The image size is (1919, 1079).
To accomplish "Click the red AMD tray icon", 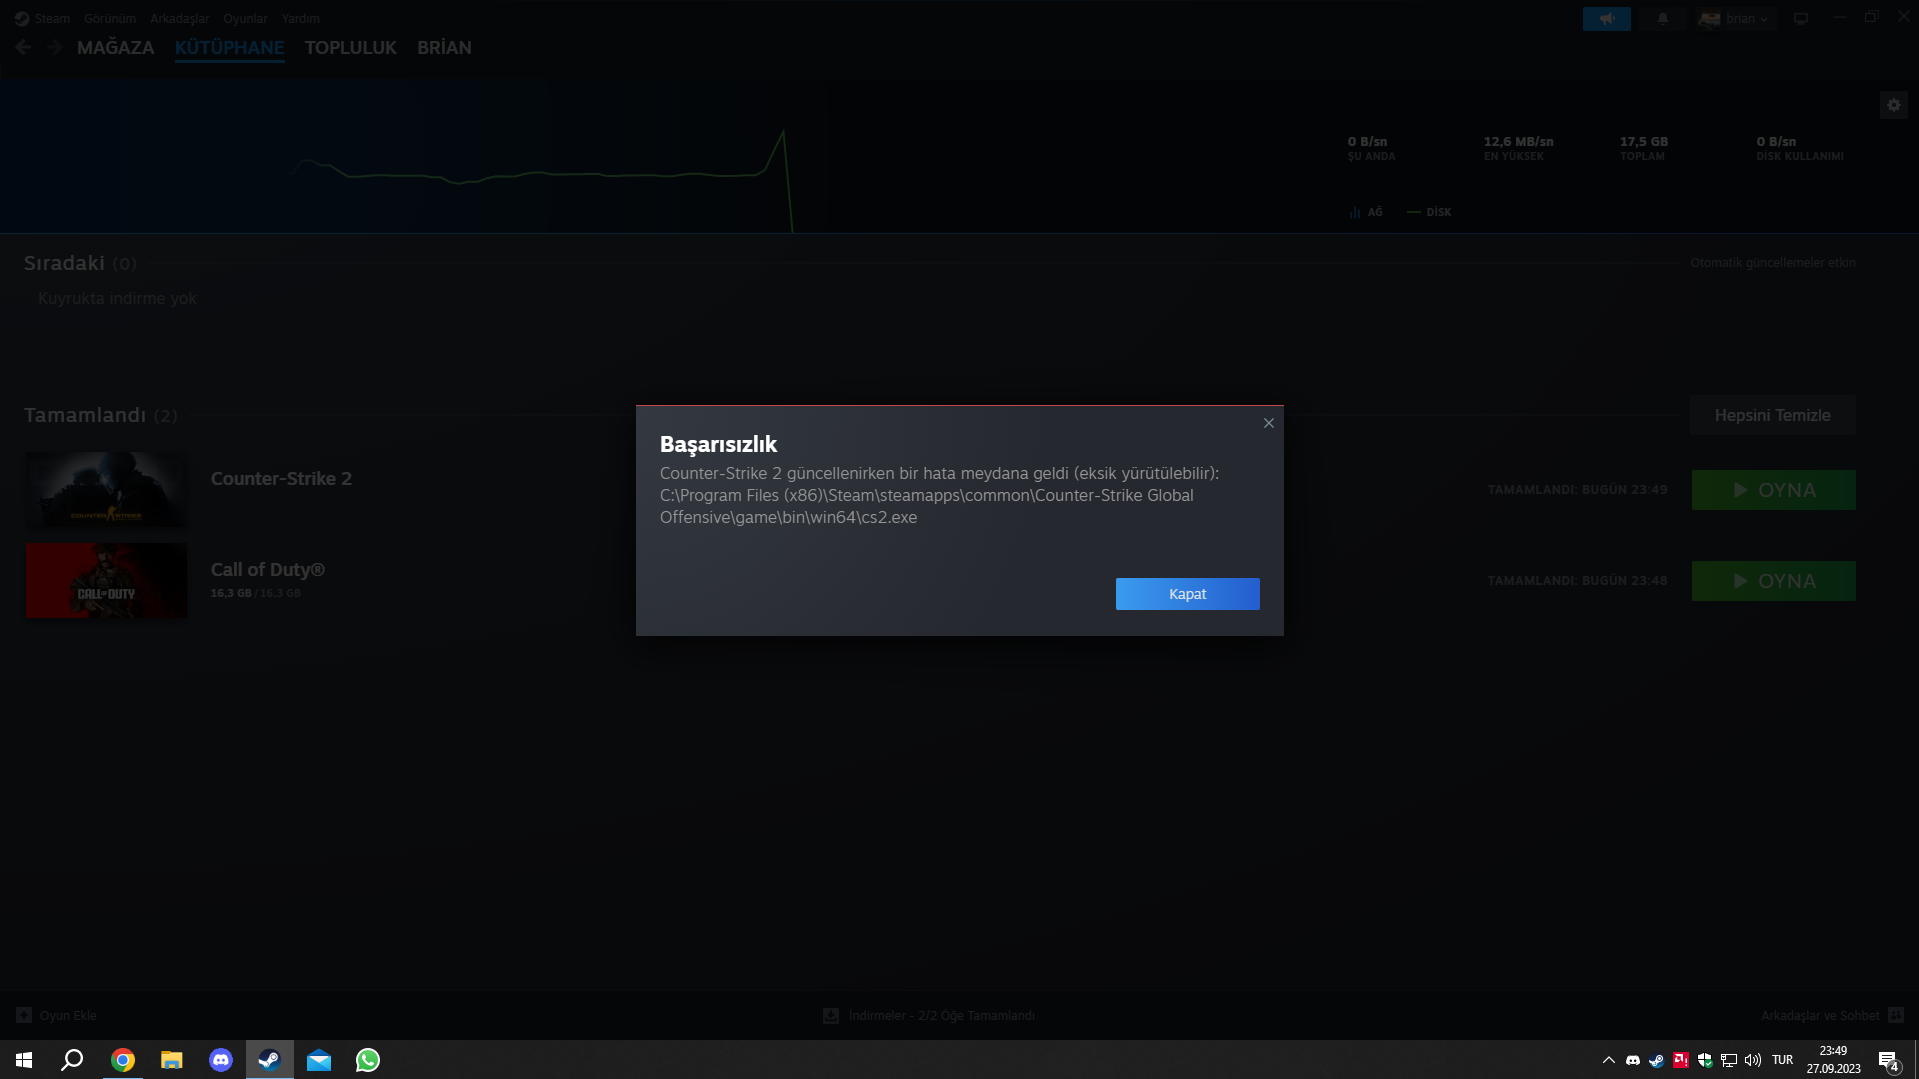I will (x=1681, y=1060).
